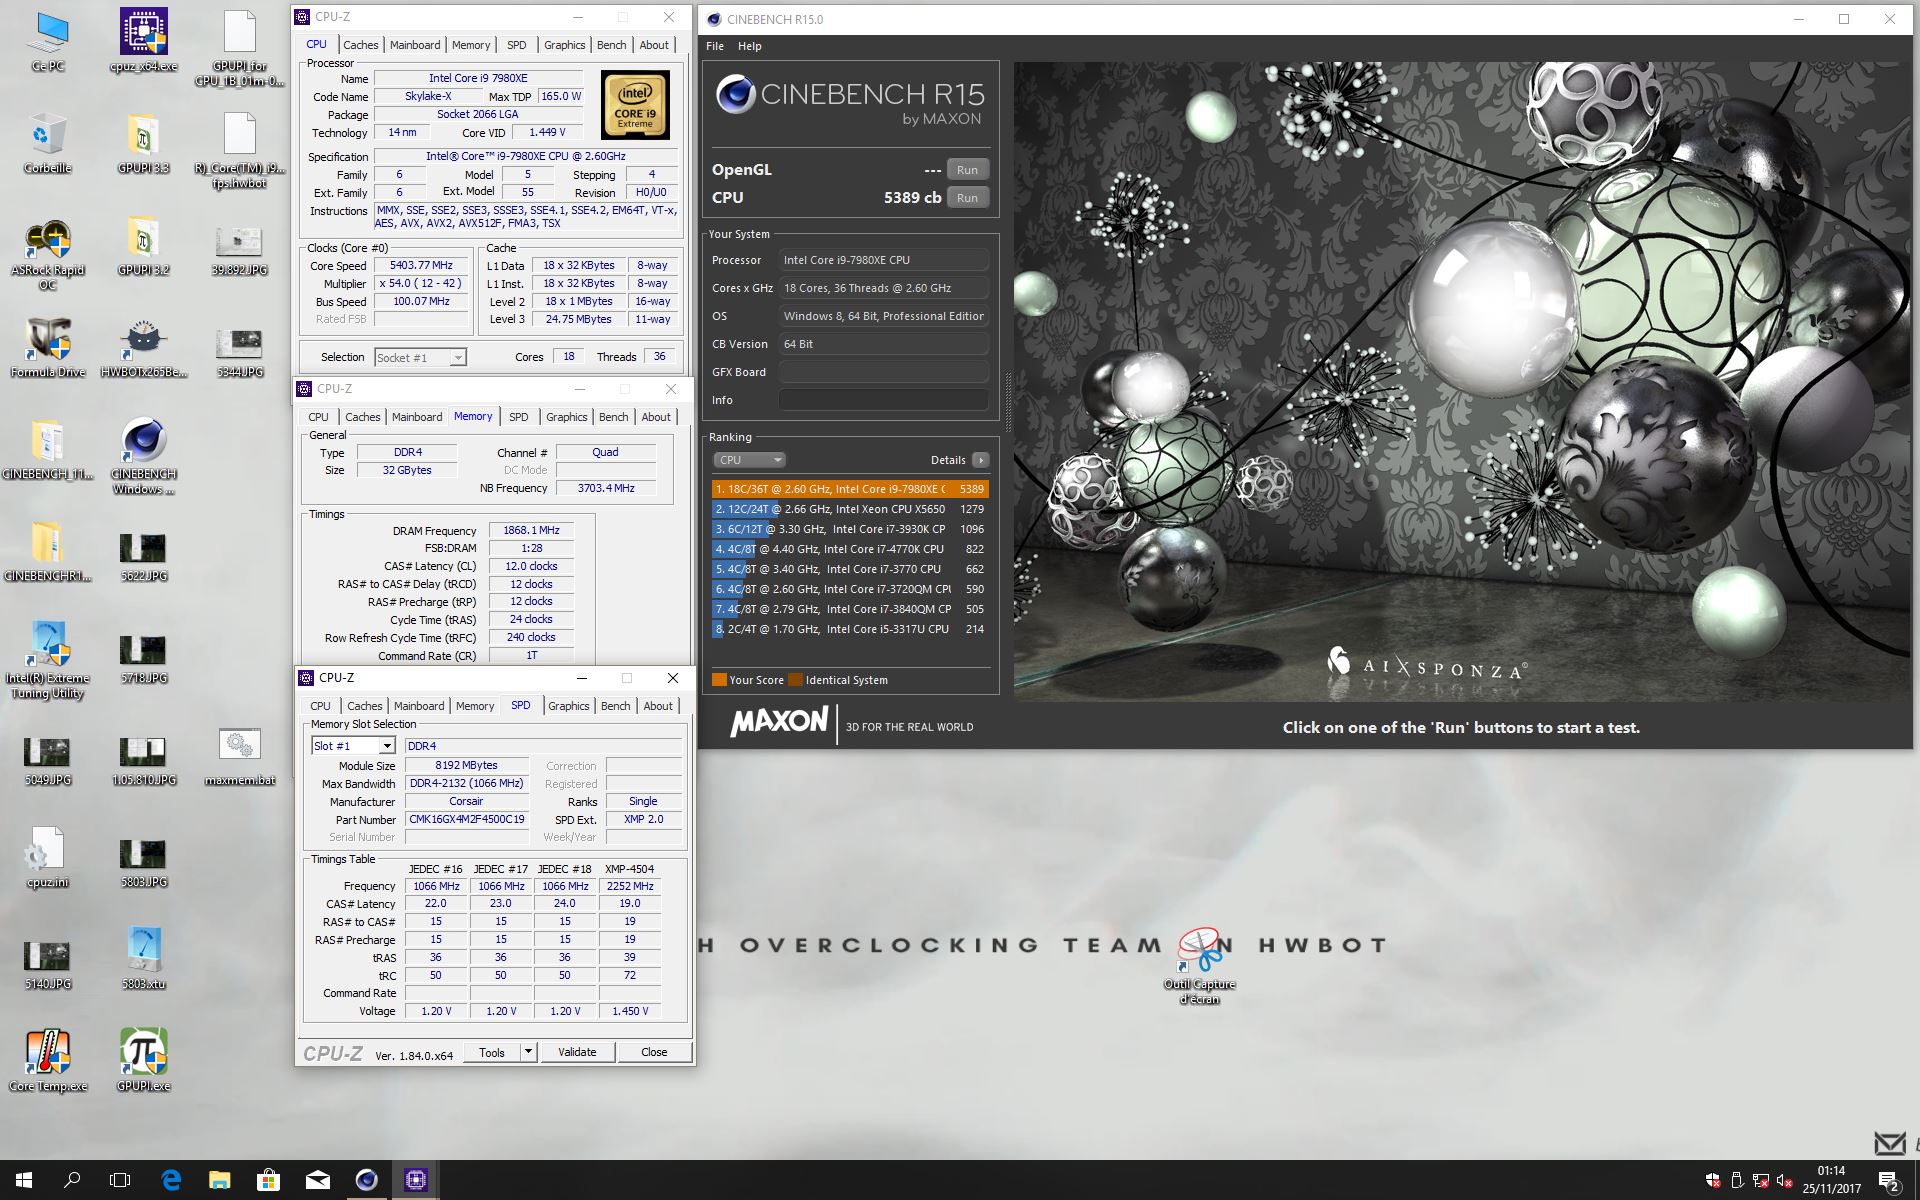Open cpuz_x64.exe desktop icon

point(144,41)
